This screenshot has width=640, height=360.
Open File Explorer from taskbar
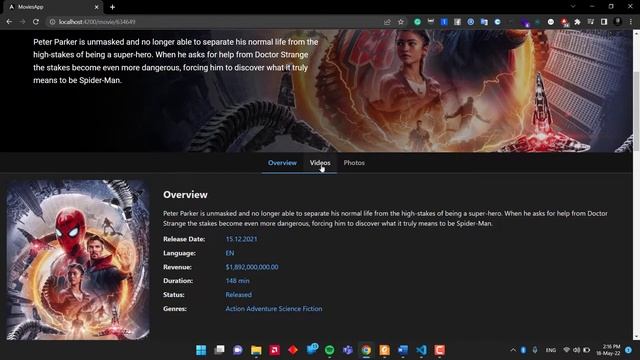(x=256, y=350)
